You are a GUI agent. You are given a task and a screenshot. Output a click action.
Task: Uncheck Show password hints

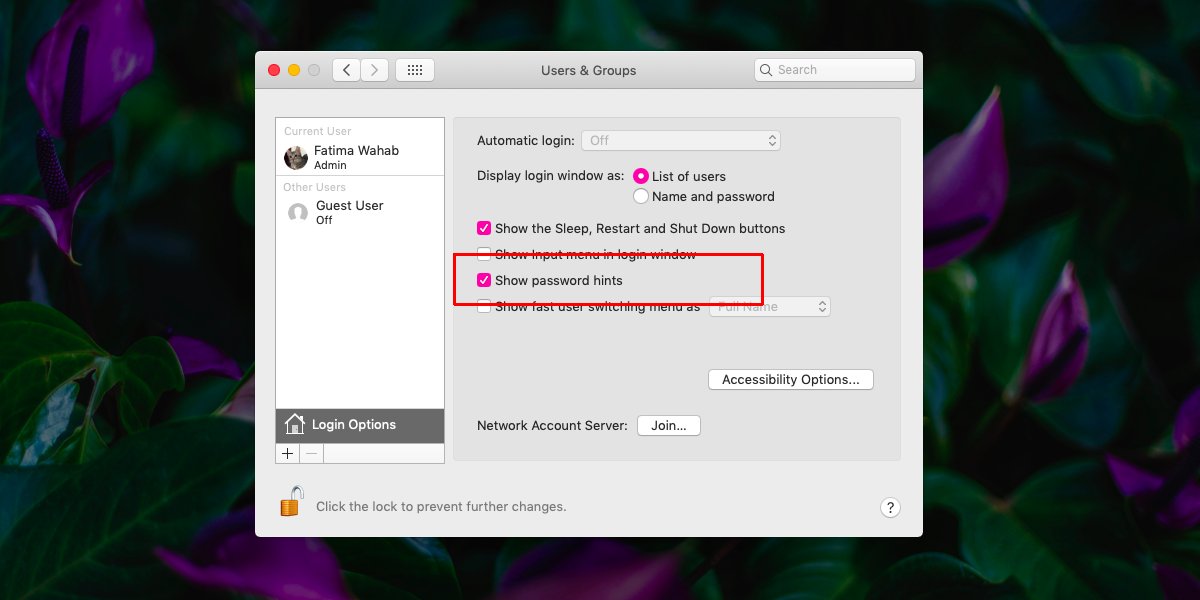tap(484, 280)
